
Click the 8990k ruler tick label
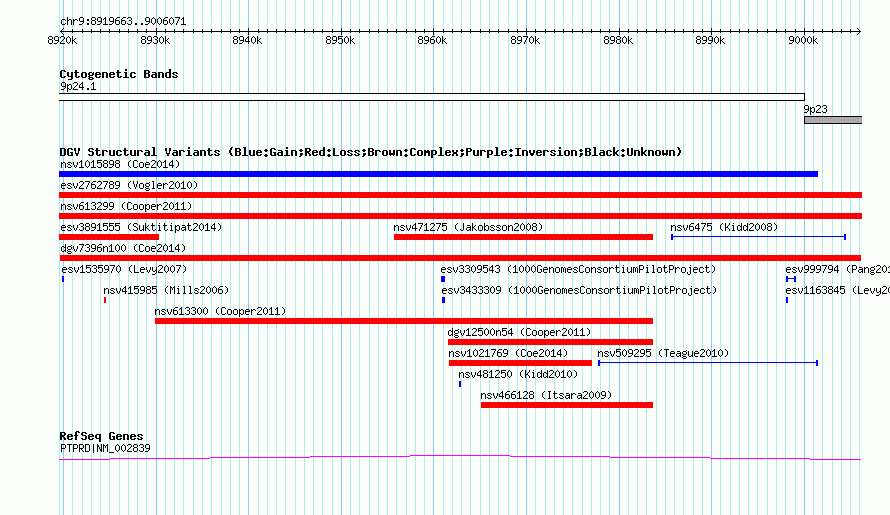pos(710,40)
